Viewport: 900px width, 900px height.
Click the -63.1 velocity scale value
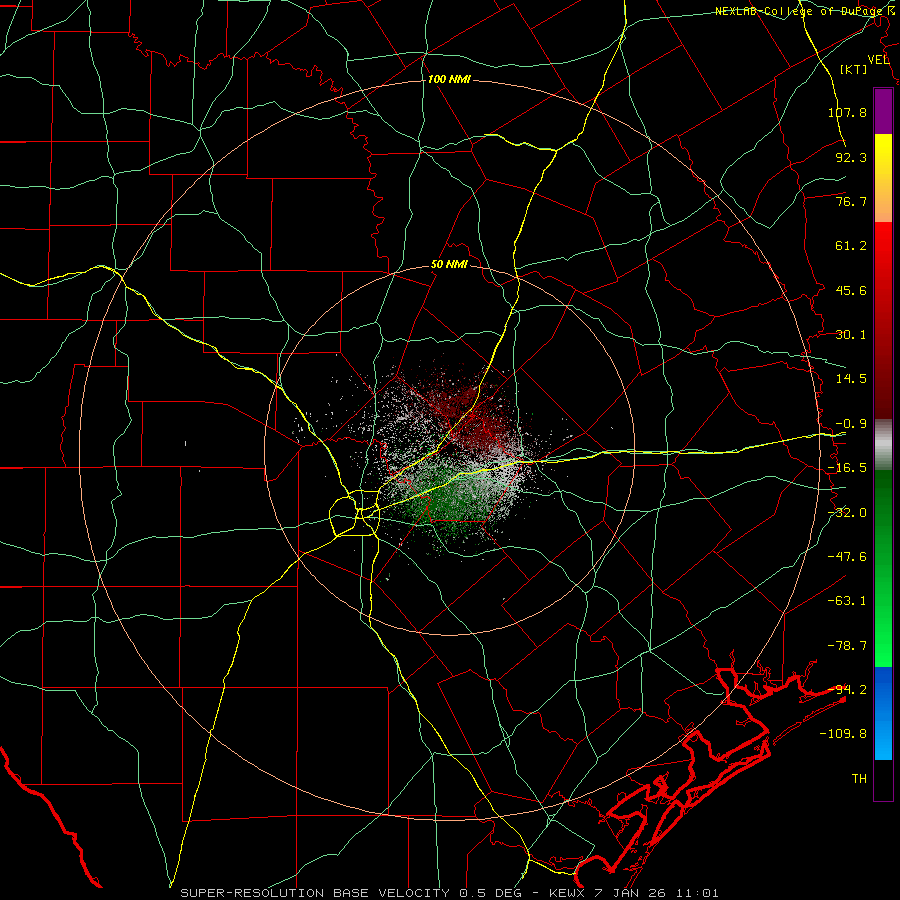(x=847, y=601)
